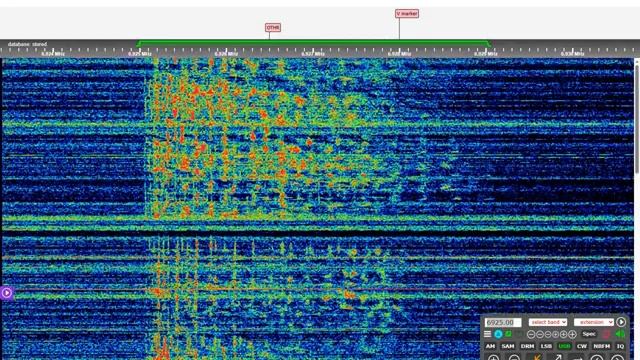Switch demodulation to AM mode
Screen dimensions: 640x360
click(490, 346)
